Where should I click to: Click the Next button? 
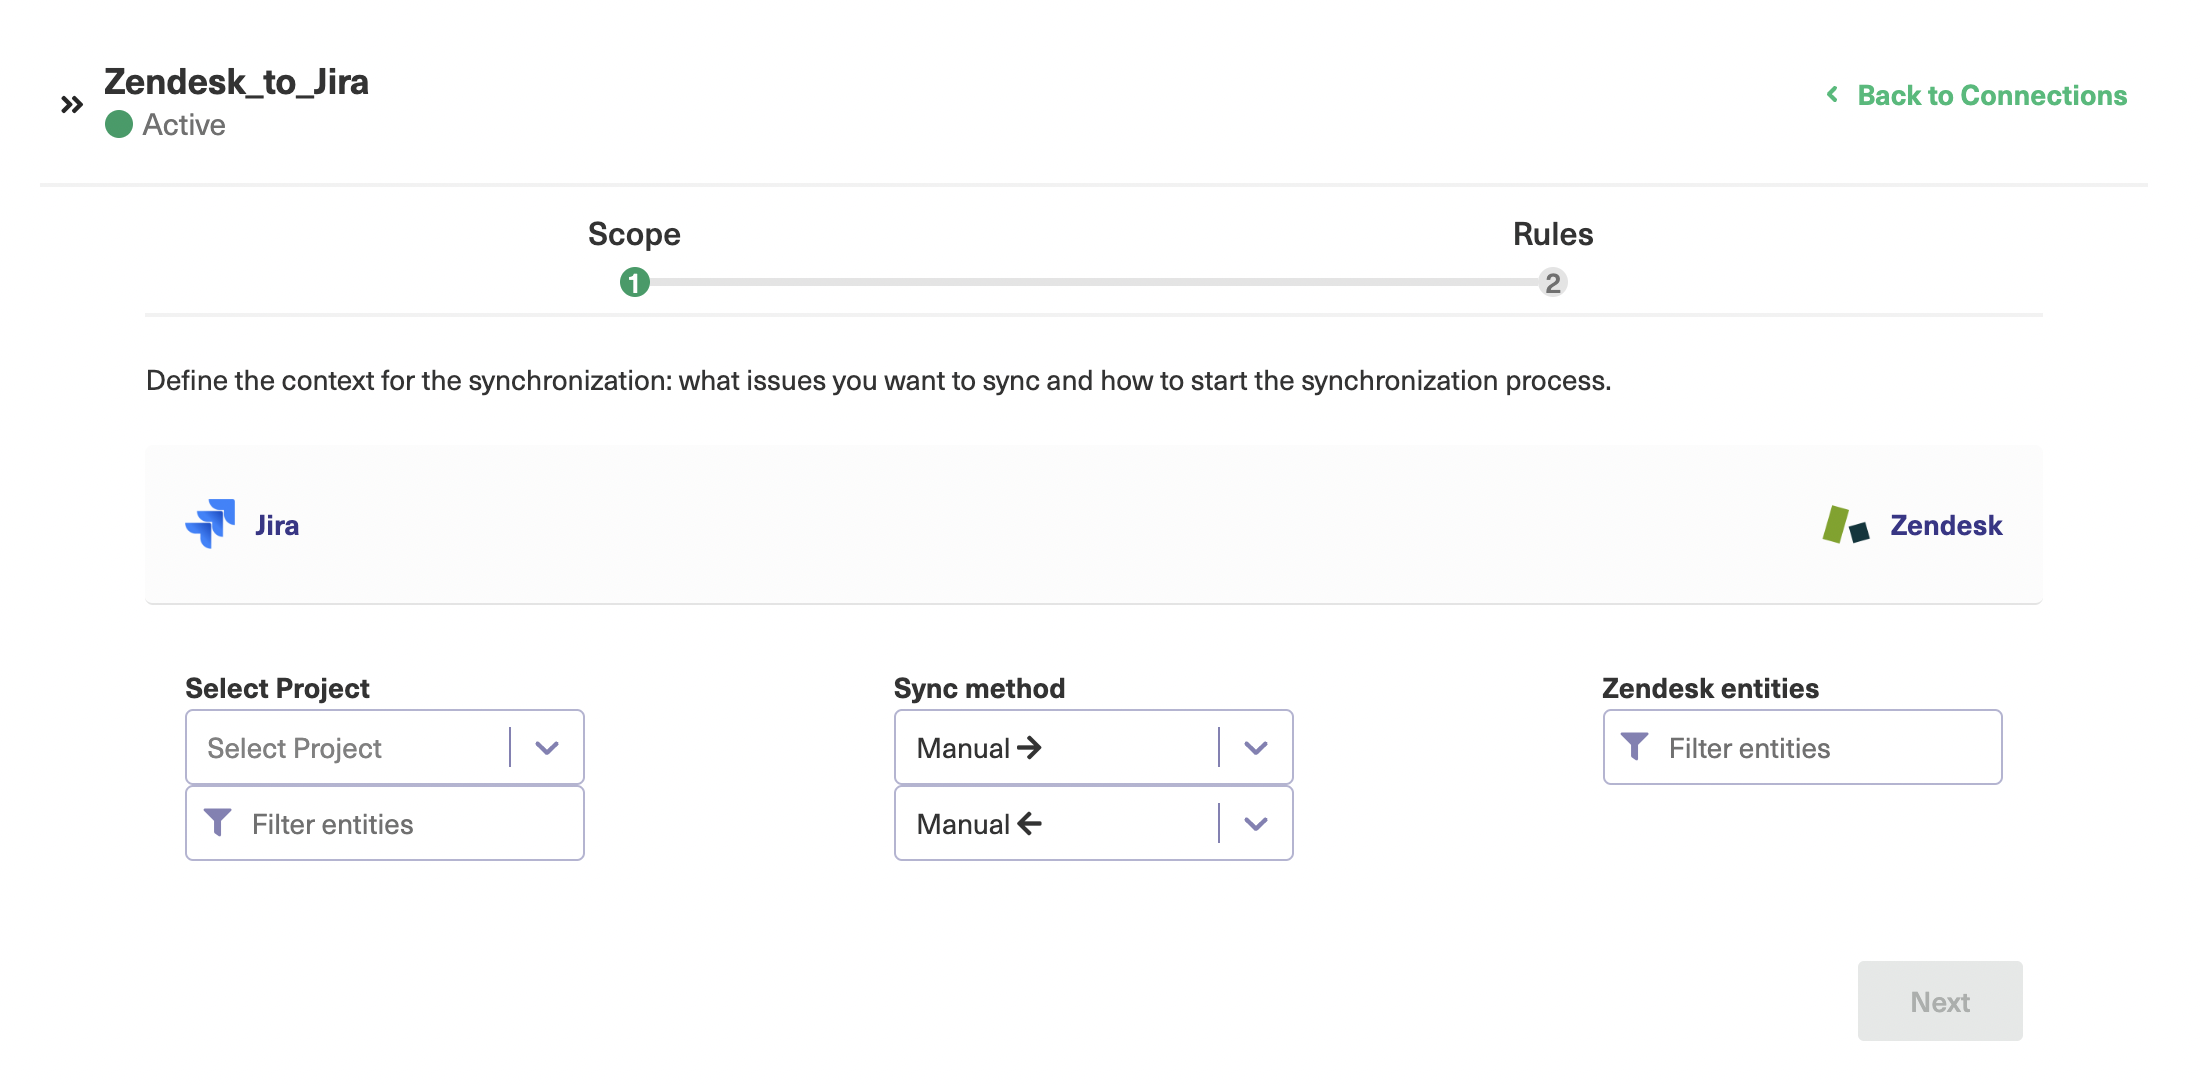[1940, 1001]
